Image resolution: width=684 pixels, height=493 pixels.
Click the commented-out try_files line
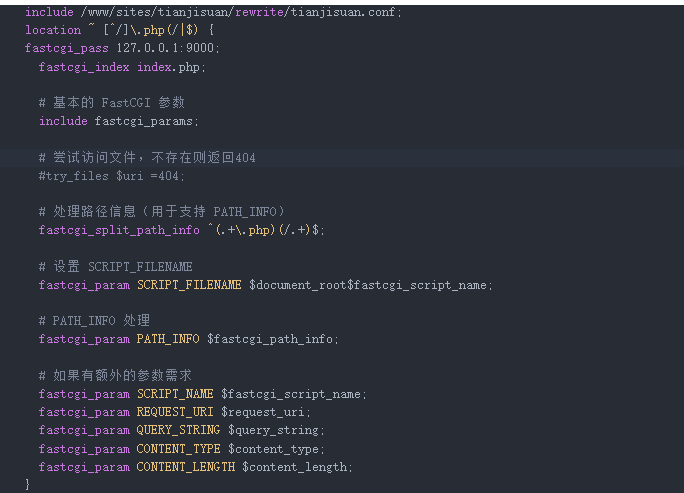point(111,176)
